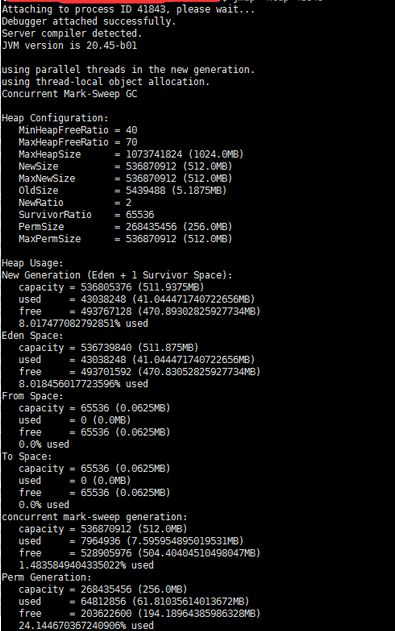Click the JVM version 20.45-b01 line
This screenshot has height=631, width=395.
pyautogui.click(x=69, y=45)
